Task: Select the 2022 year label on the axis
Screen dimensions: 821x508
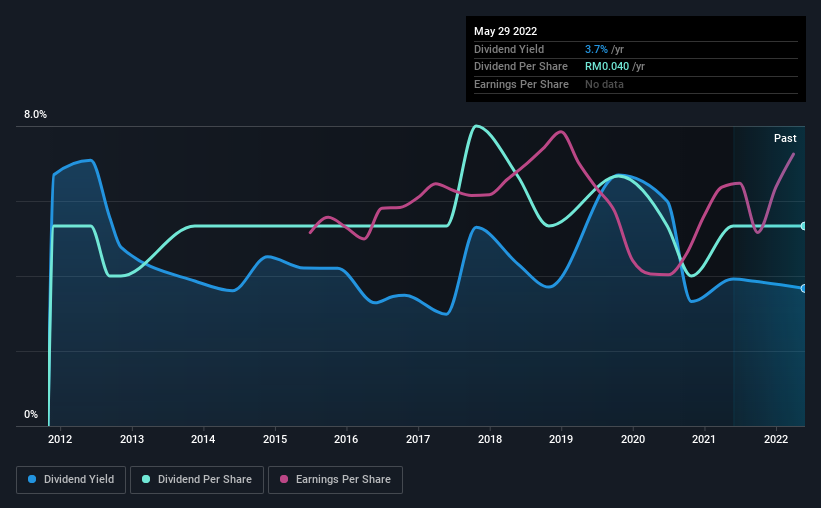Action: 777,439
